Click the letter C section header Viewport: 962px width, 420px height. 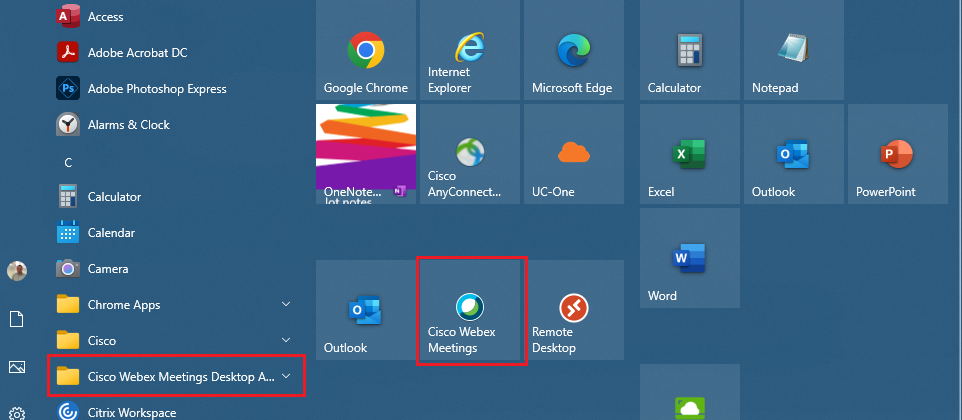[68, 161]
